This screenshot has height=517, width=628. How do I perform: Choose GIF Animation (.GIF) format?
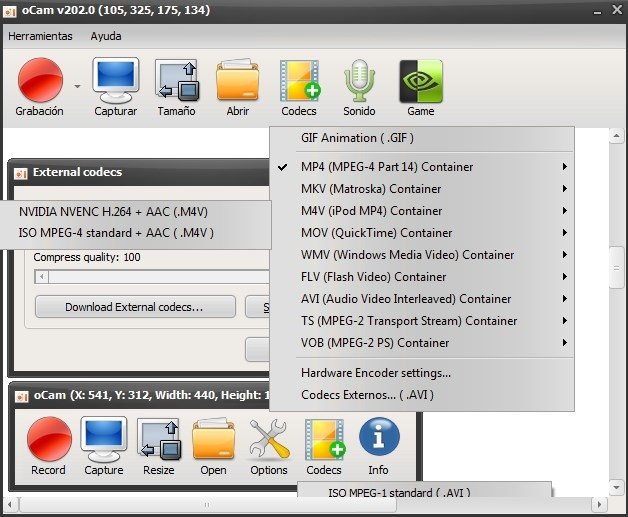pos(422,138)
